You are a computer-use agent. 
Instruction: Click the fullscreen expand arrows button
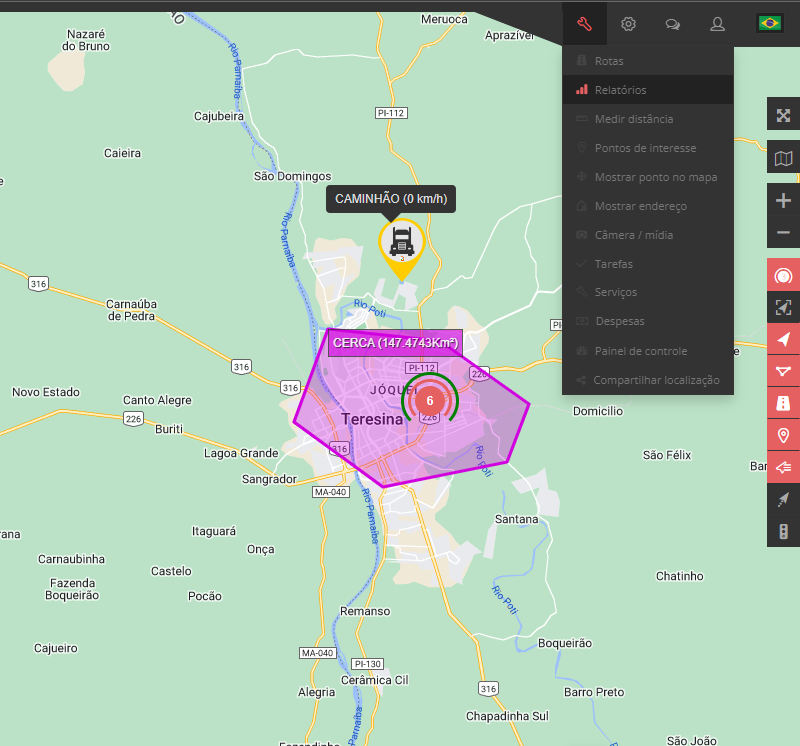coord(783,114)
